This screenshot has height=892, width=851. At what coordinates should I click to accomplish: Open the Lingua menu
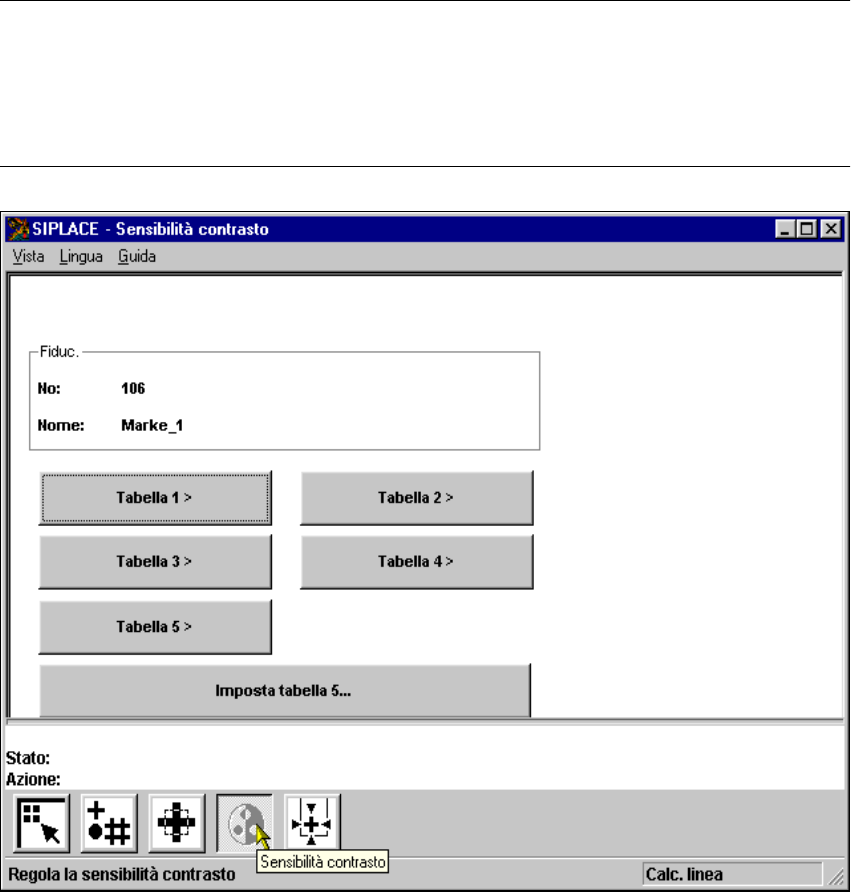[x=81, y=257]
